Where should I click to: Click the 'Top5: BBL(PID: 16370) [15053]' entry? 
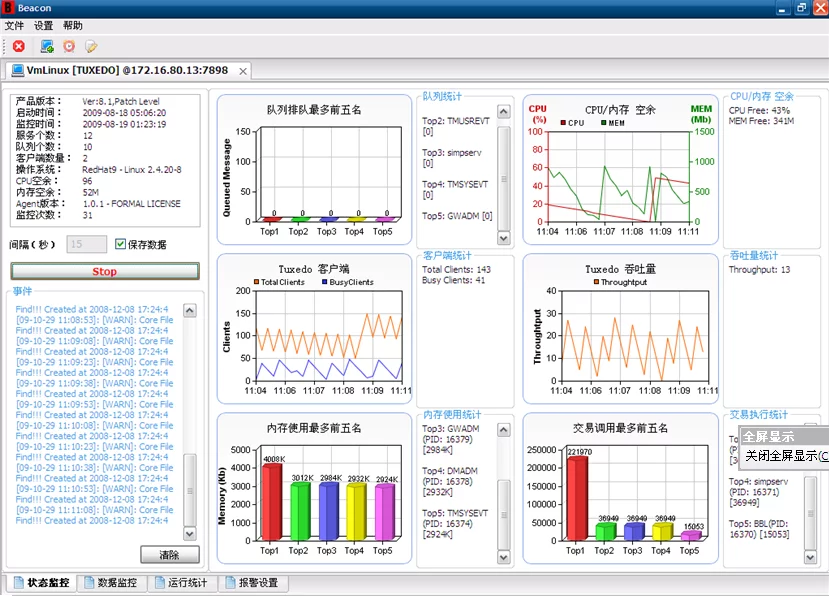point(759,529)
